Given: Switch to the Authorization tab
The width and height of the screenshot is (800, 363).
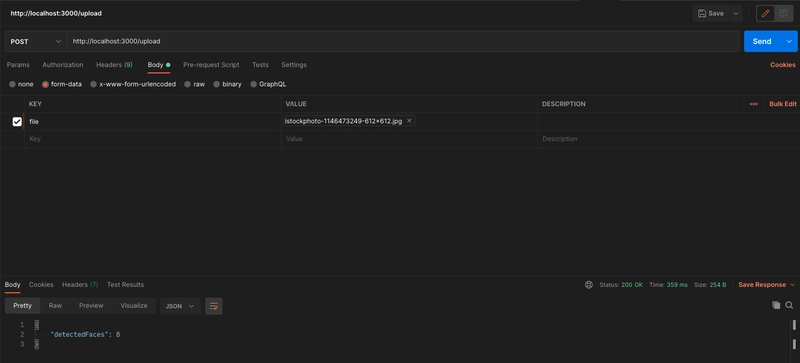Looking at the screenshot, I should (x=63, y=65).
